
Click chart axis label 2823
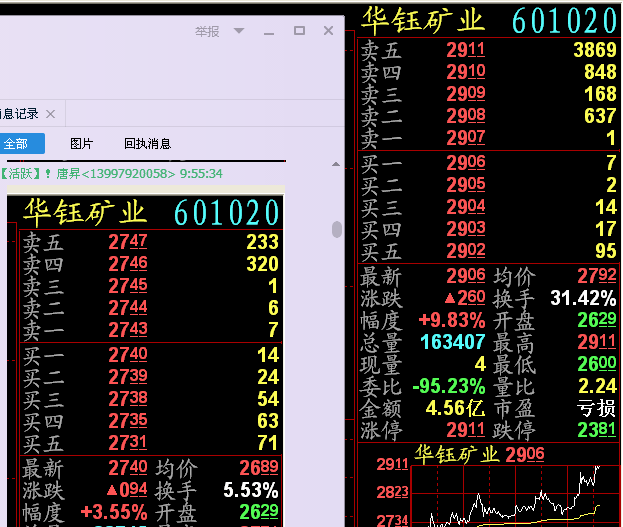click(x=392, y=492)
